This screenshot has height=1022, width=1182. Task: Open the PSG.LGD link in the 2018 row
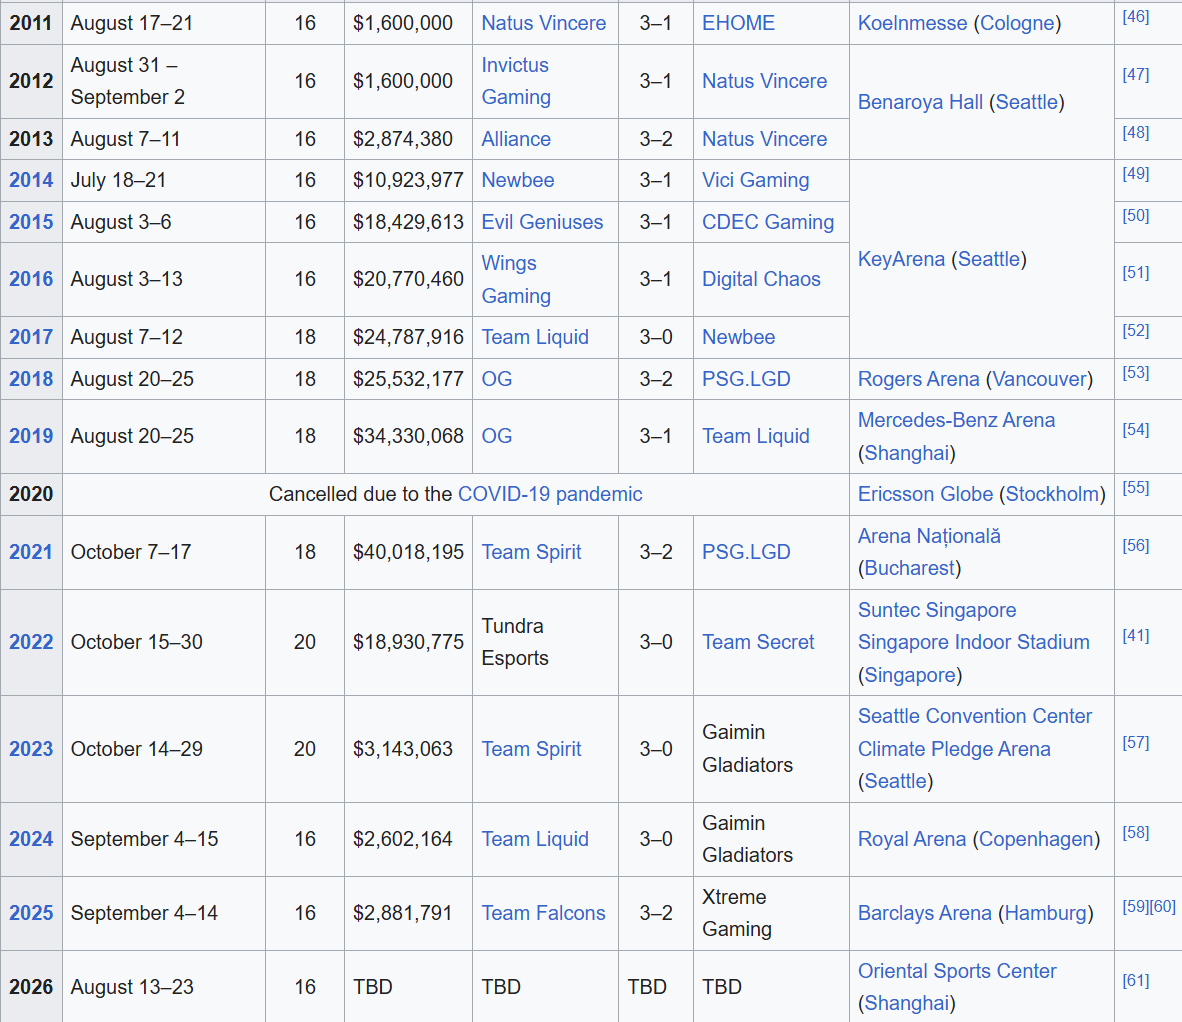746,378
